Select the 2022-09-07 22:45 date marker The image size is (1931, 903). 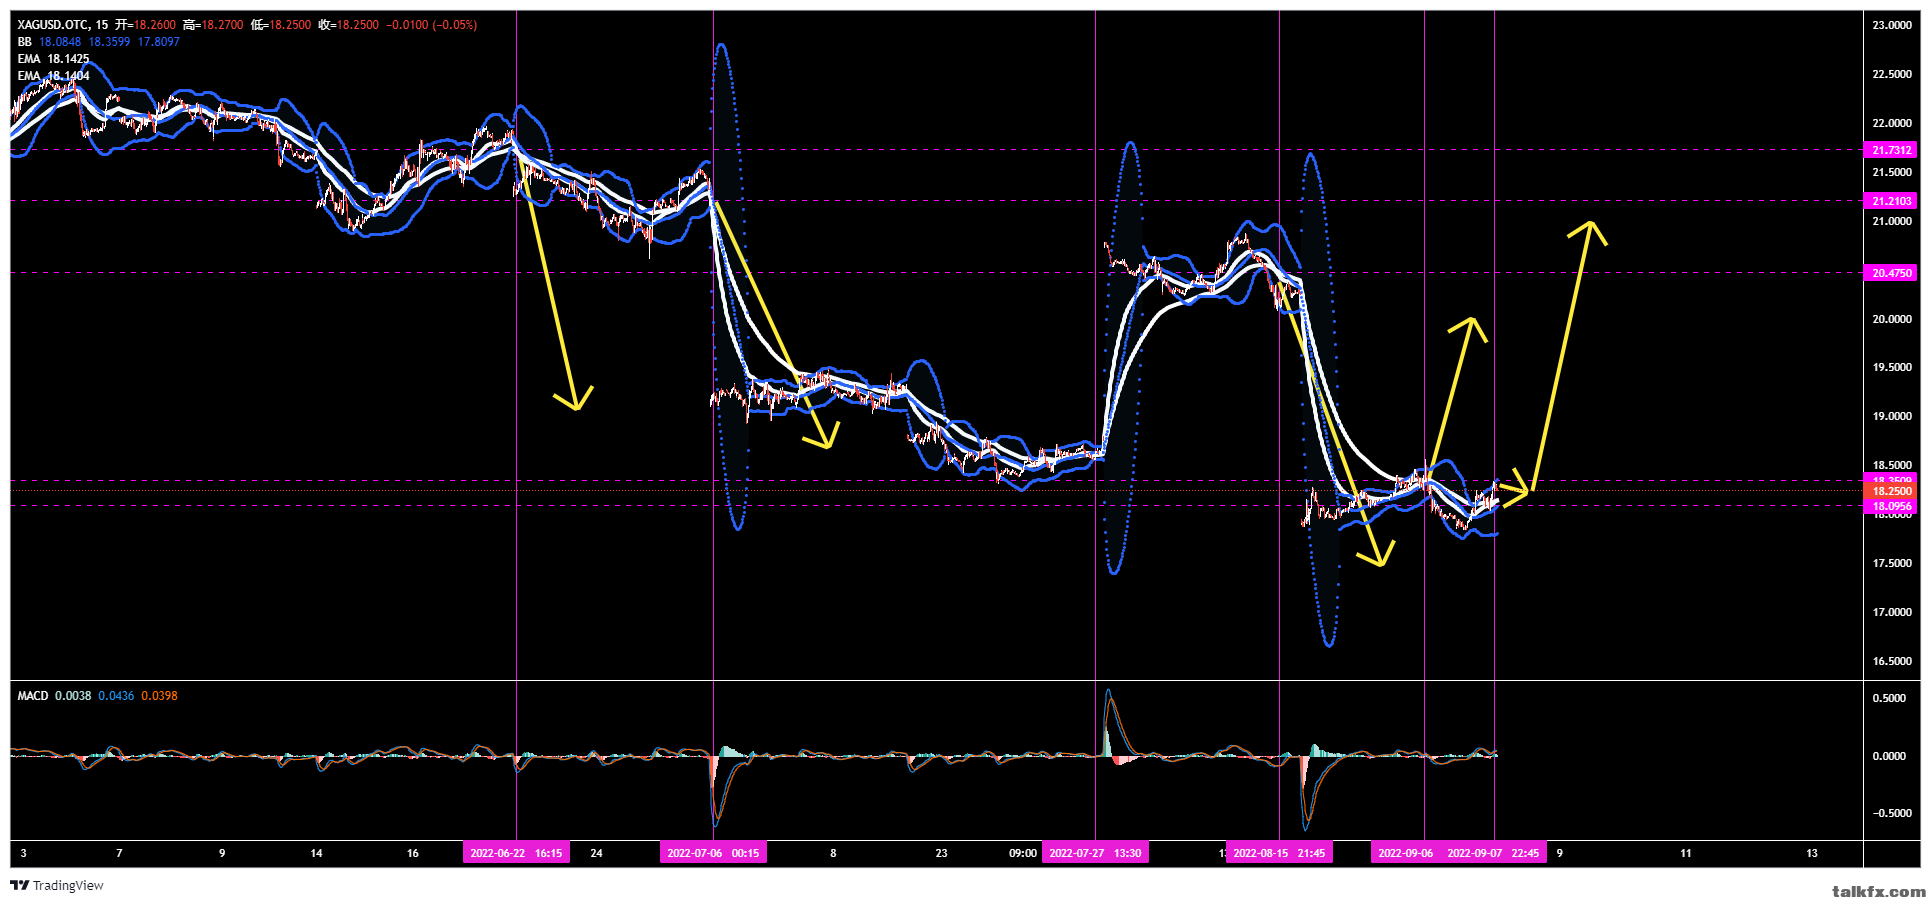pos(1493,853)
